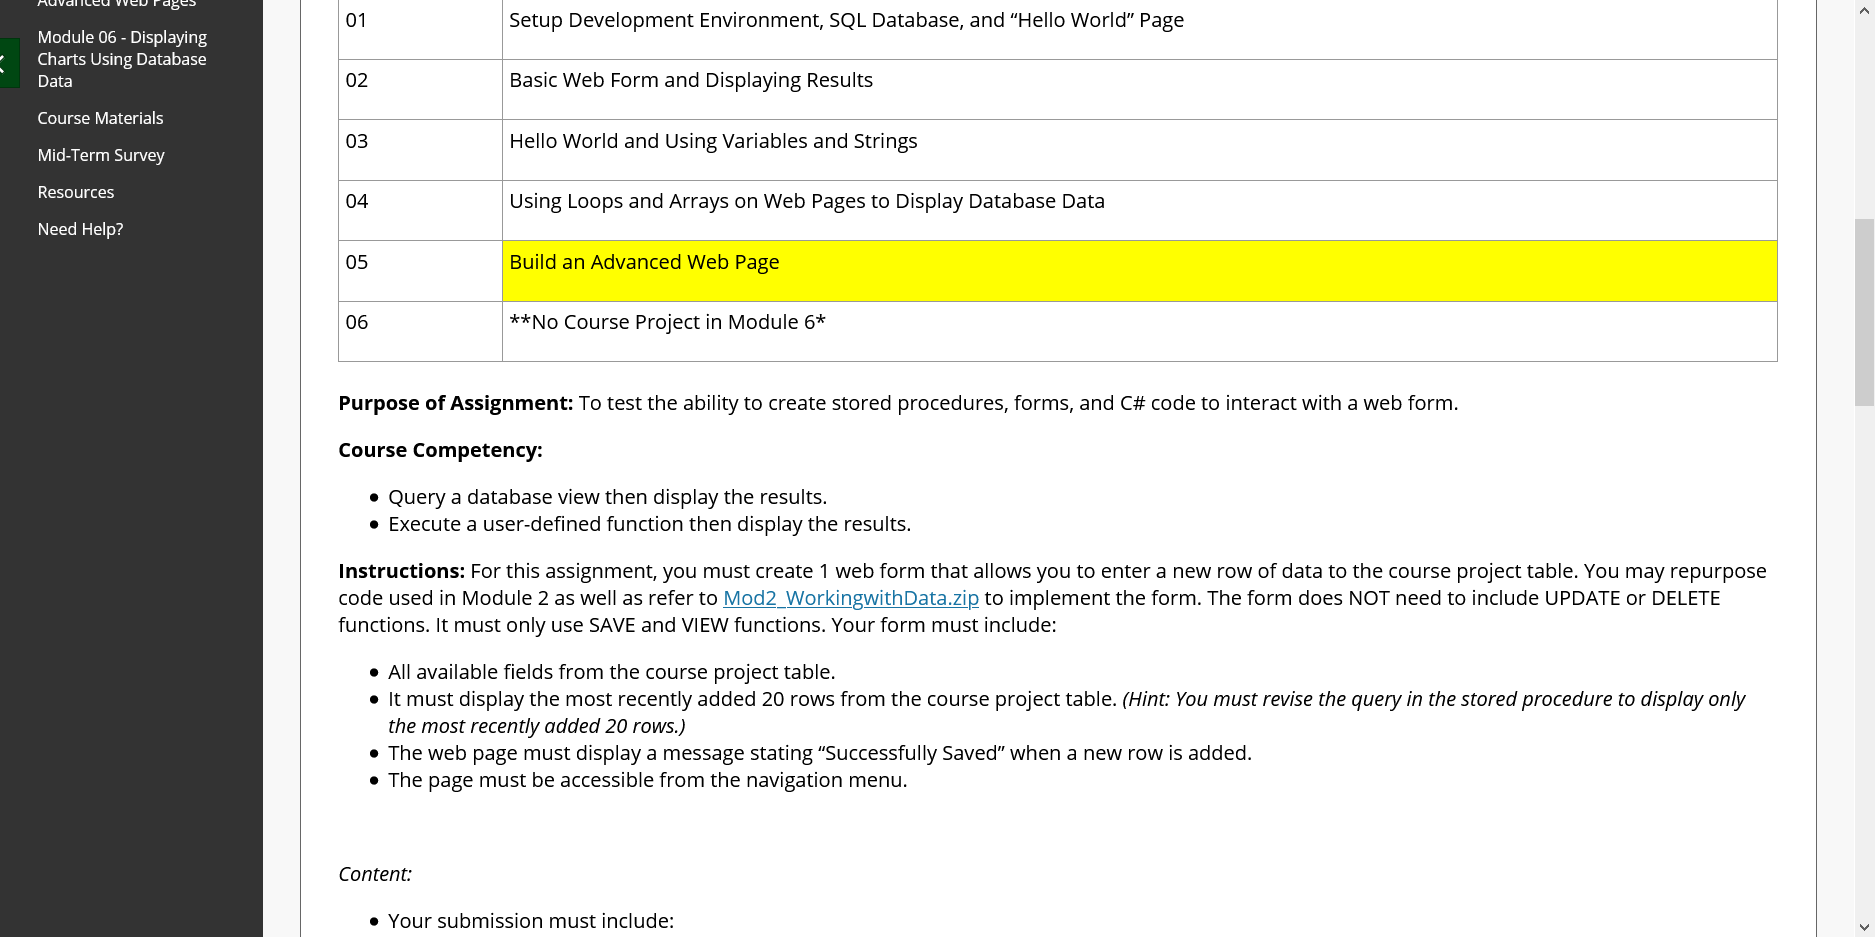Click row 04 Using Loops and Arrays entry
Image resolution: width=1875 pixels, height=937 pixels.
[806, 201]
